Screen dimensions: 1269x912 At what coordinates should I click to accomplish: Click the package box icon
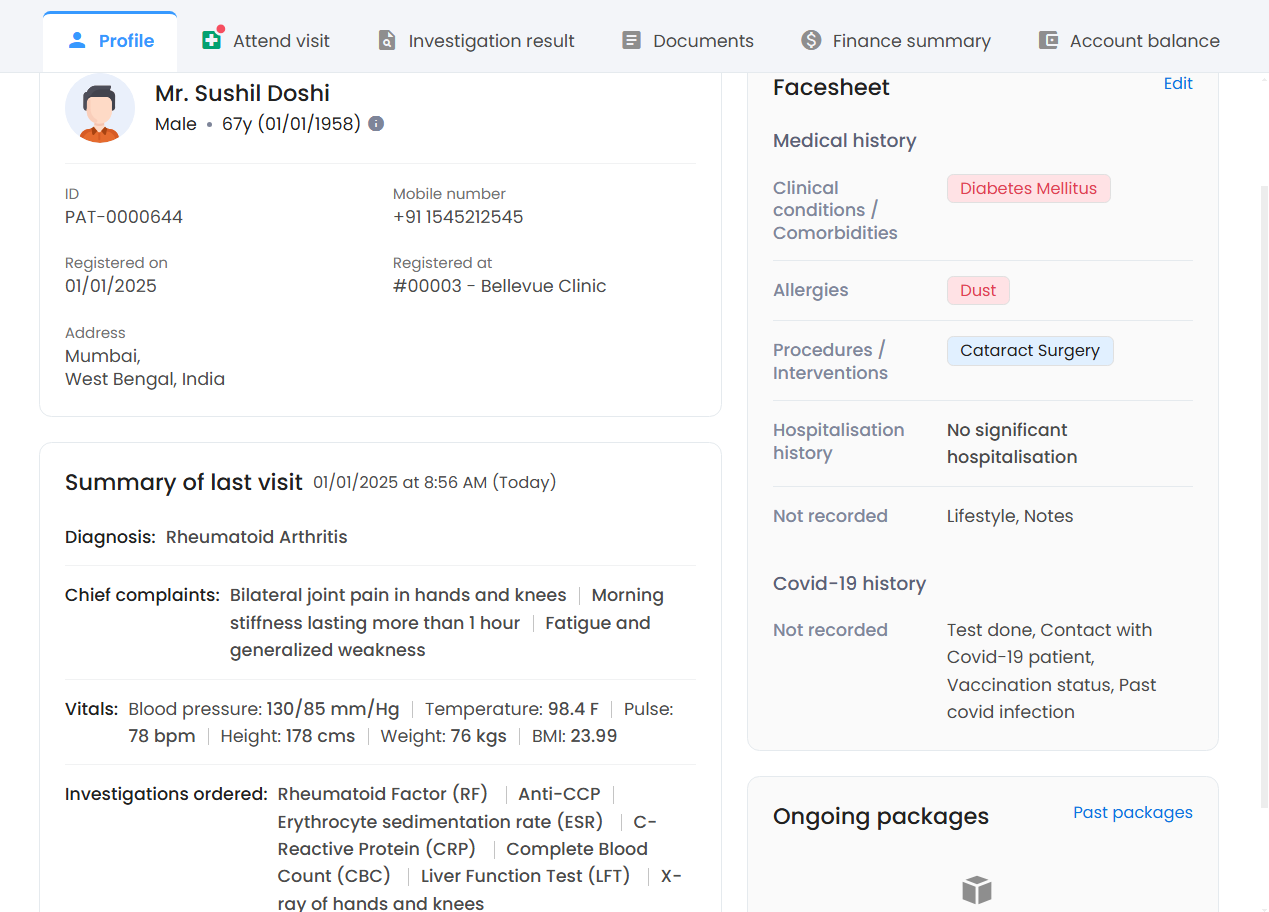976,889
